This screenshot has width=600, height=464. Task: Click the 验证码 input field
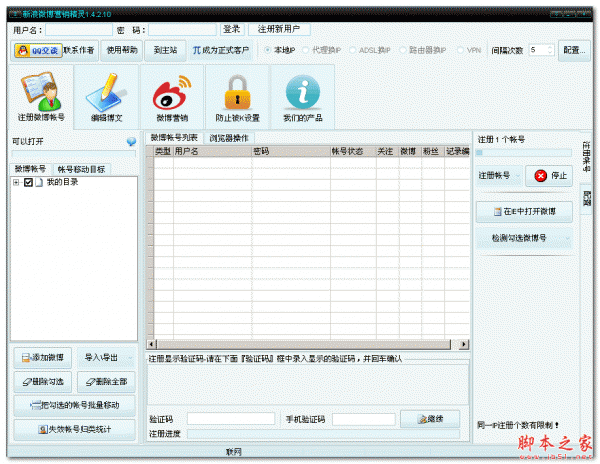click(x=231, y=419)
